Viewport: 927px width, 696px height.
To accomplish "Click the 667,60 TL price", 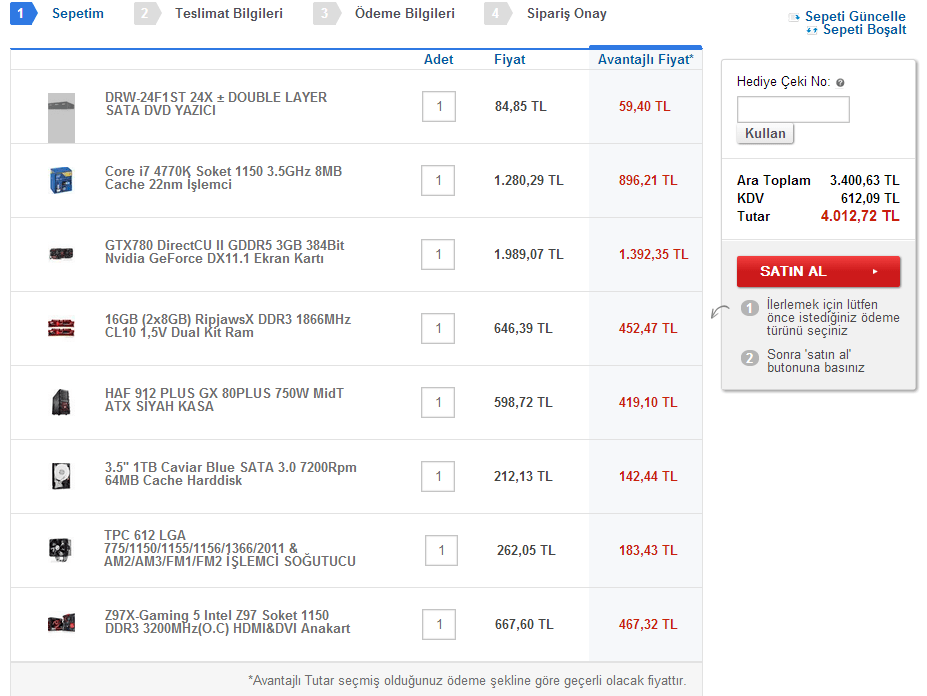I will [524, 624].
